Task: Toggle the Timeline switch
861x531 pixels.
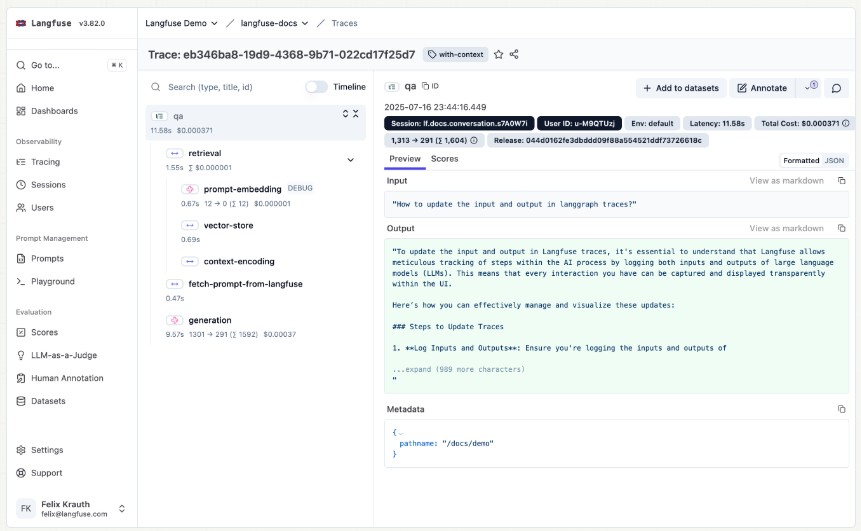Action: pyautogui.click(x=316, y=87)
